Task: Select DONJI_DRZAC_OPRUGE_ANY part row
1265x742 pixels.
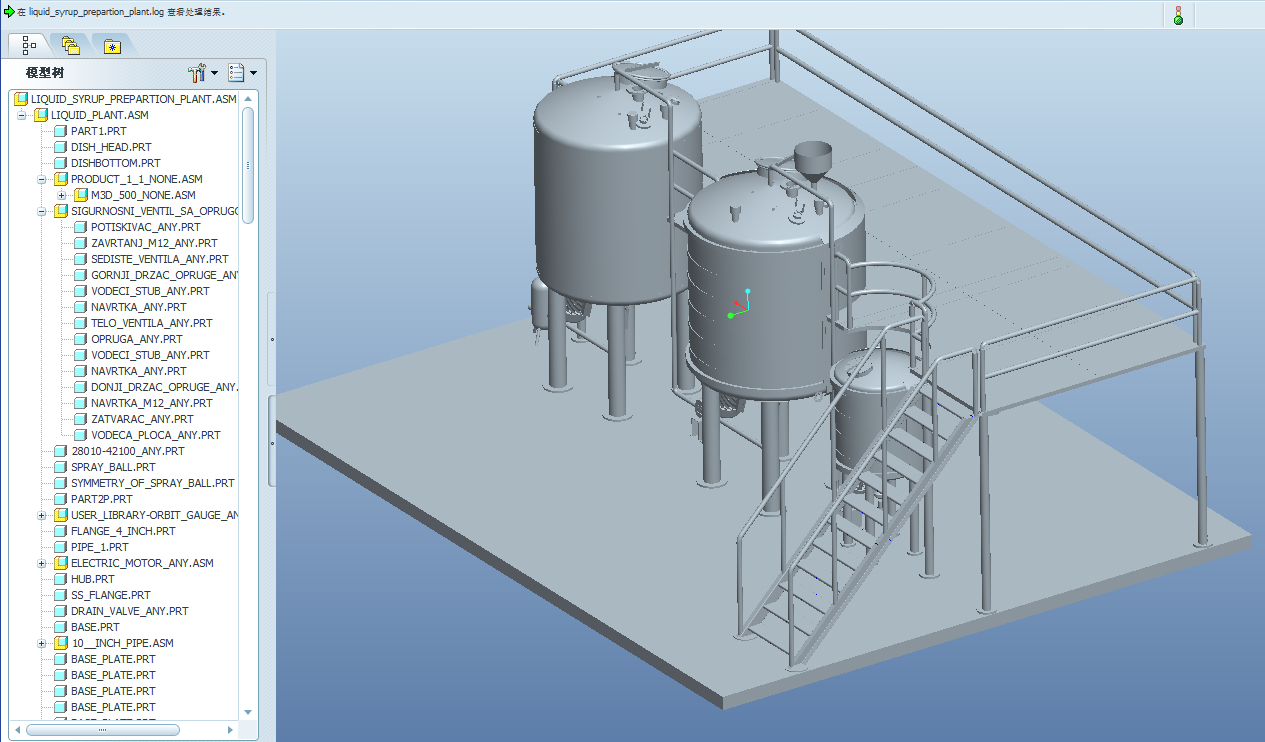Action: pos(164,387)
